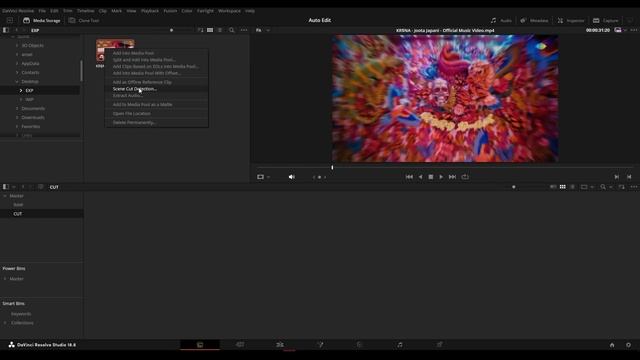The image size is (640, 360).
Task: Open the Color page icon
Action: (x=359, y=344)
